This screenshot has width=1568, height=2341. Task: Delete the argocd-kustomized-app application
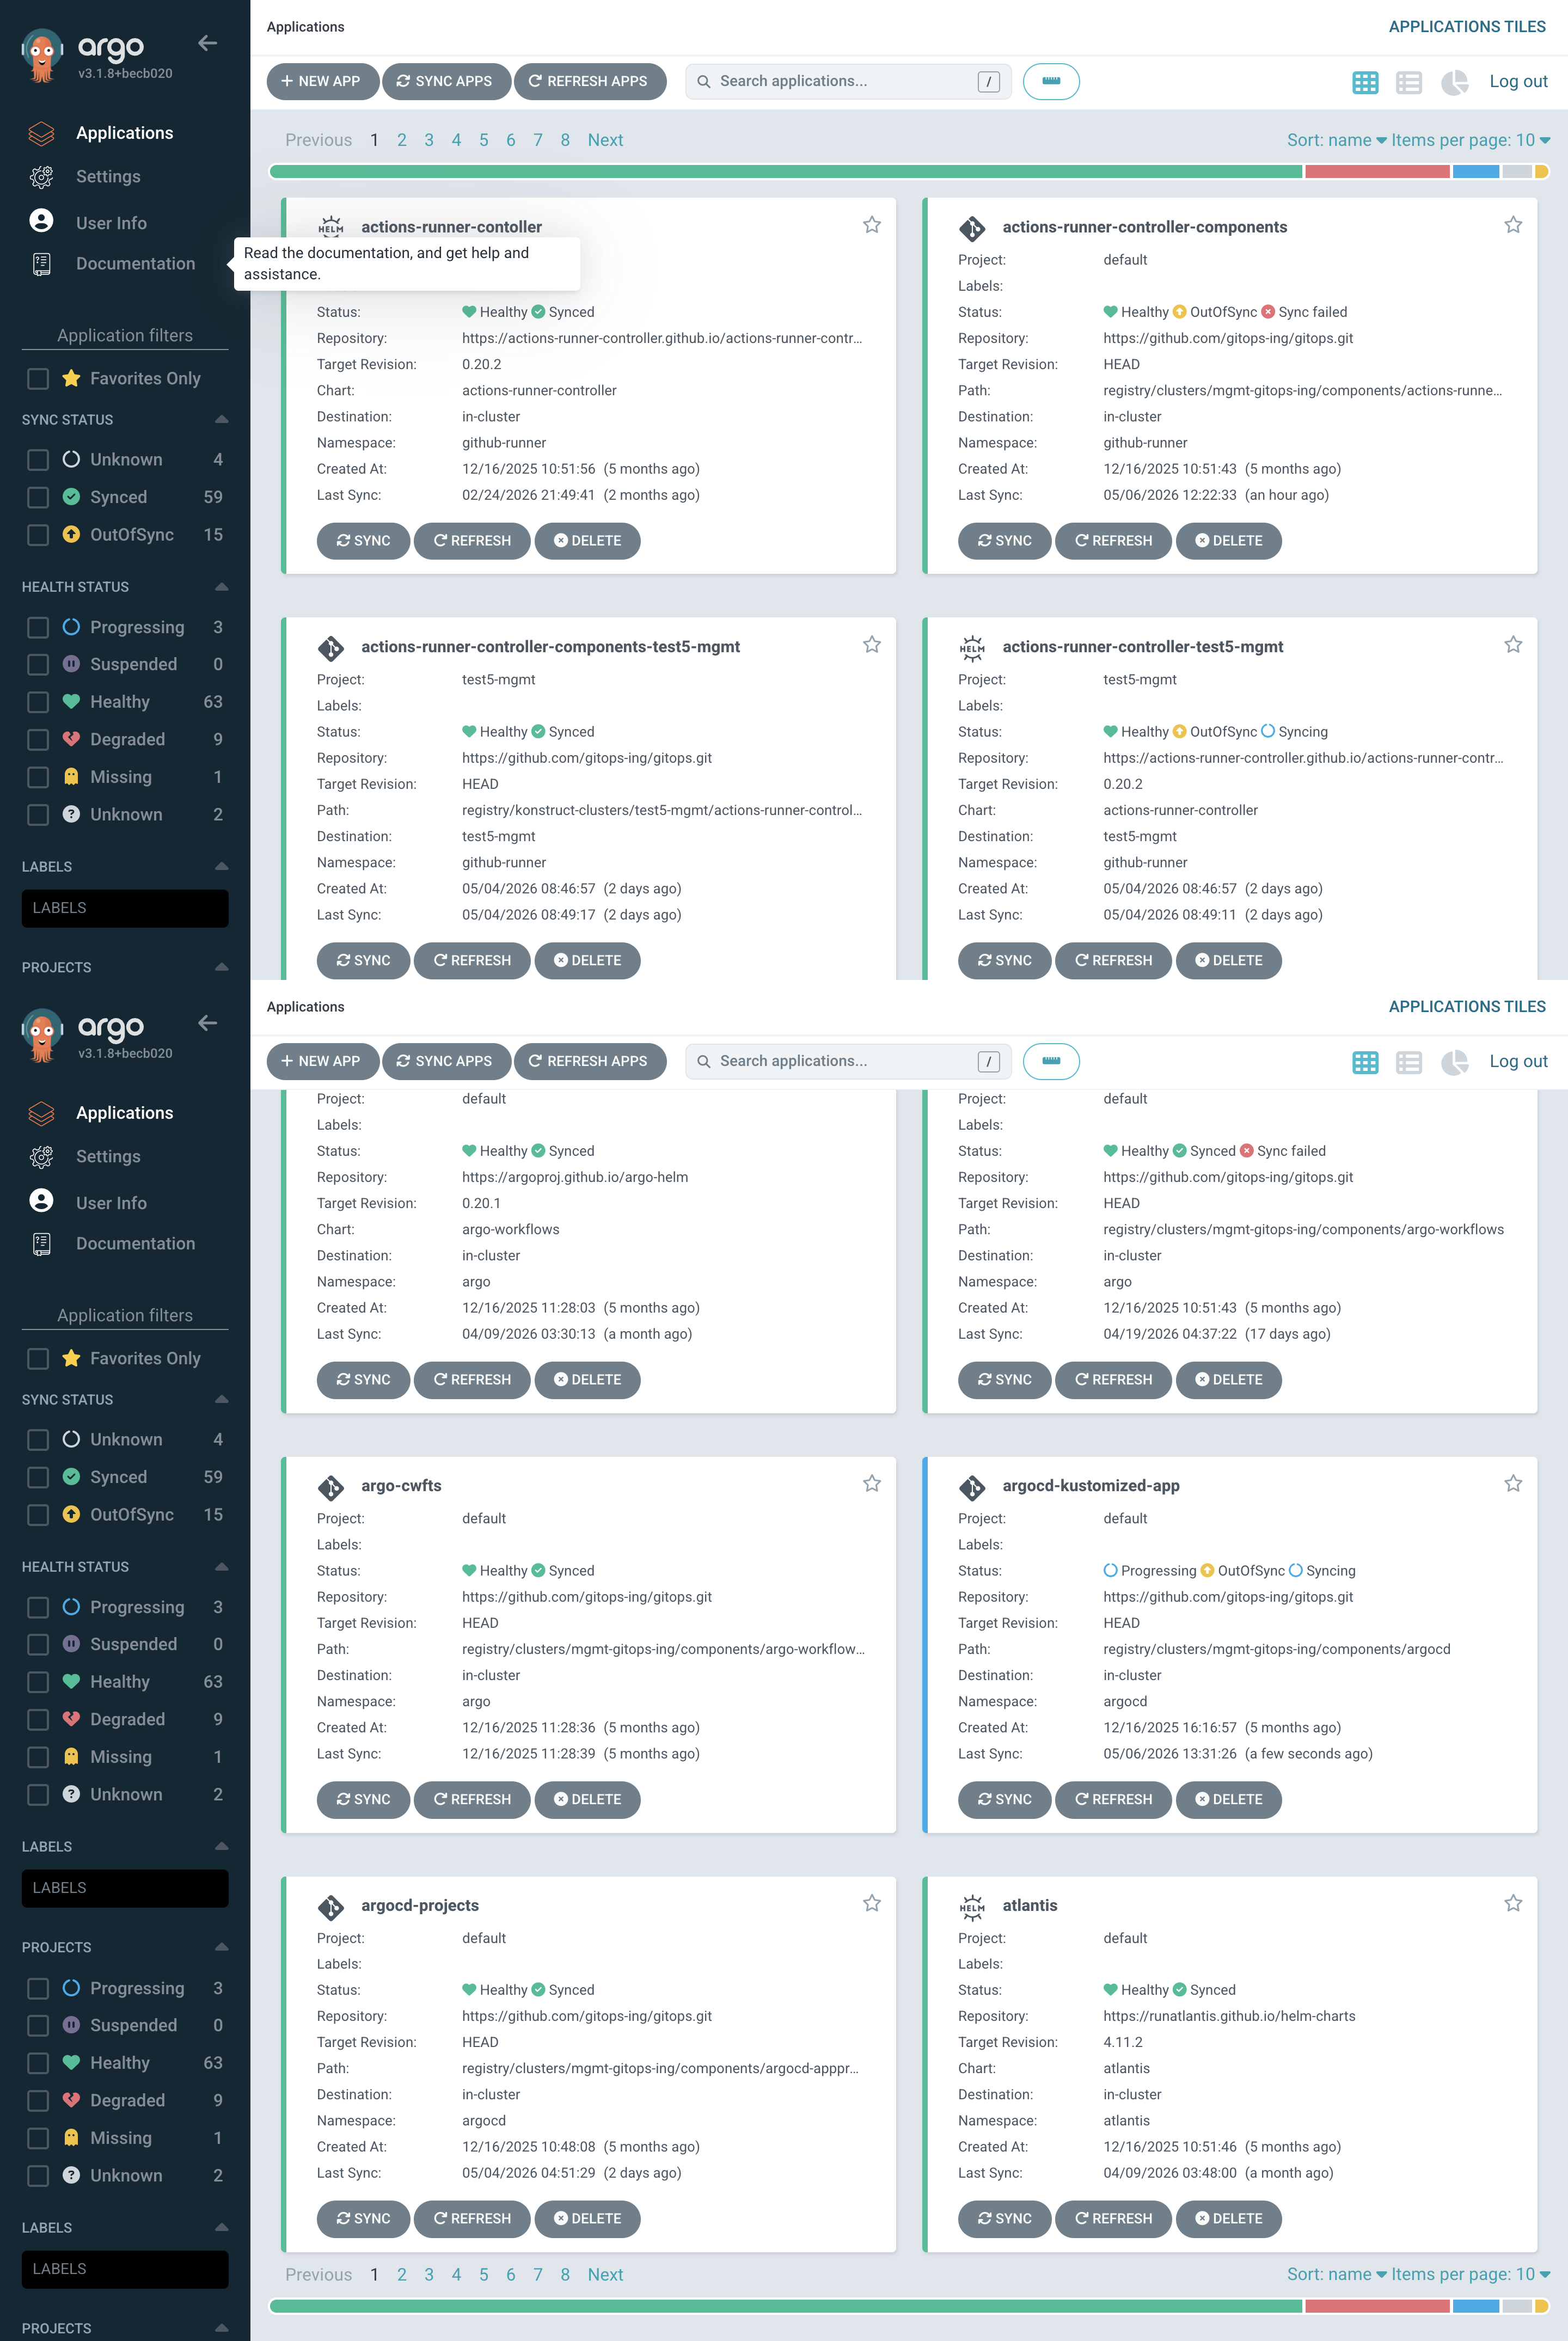click(x=1228, y=1800)
